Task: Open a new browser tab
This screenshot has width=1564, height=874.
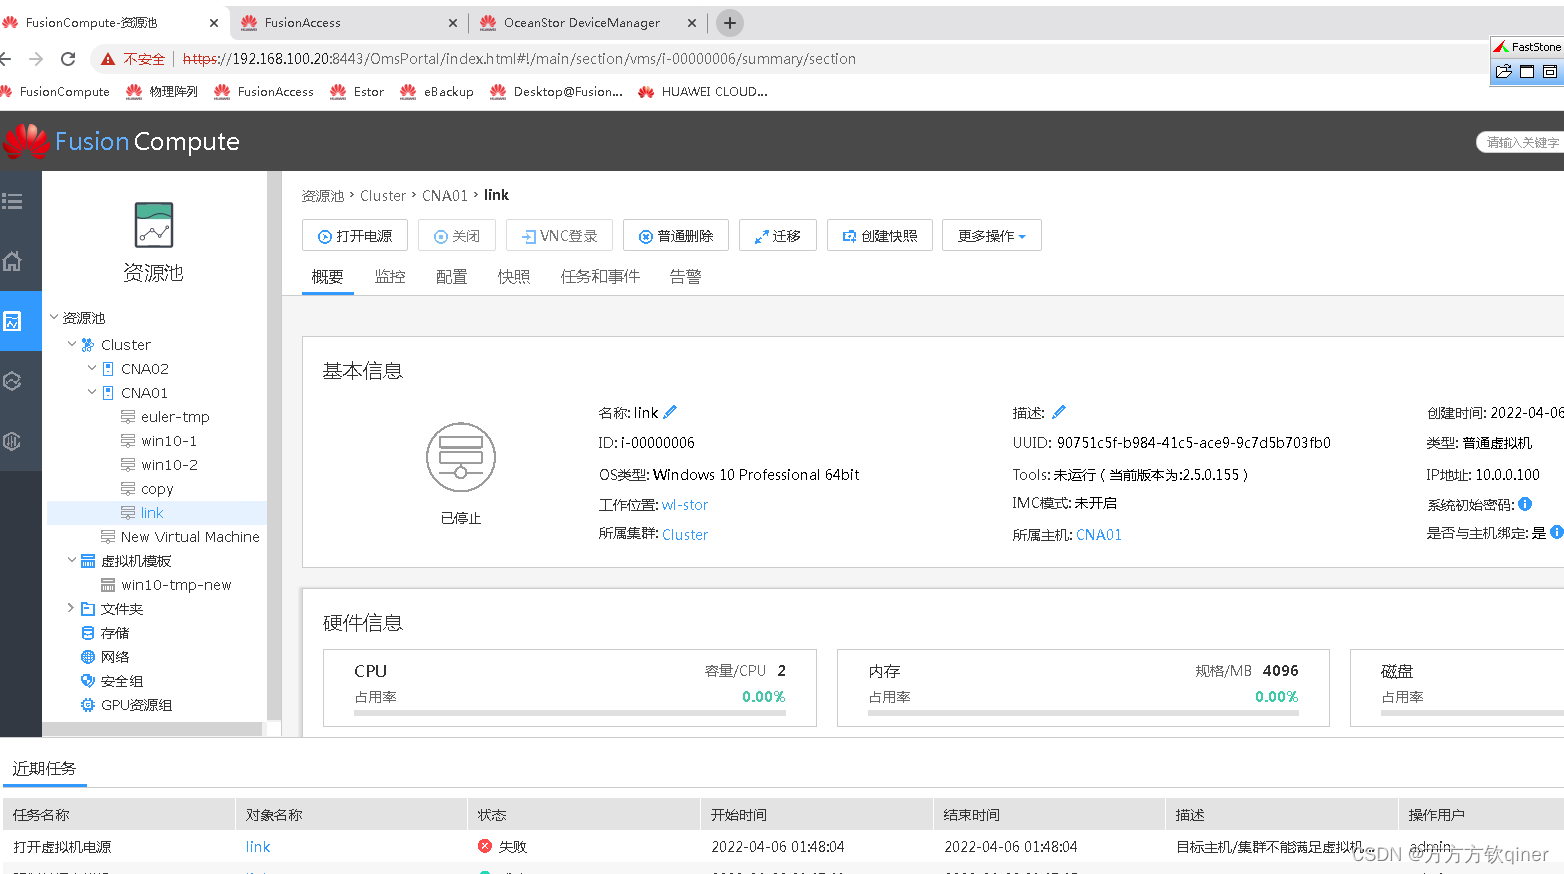Action: pyautogui.click(x=730, y=23)
